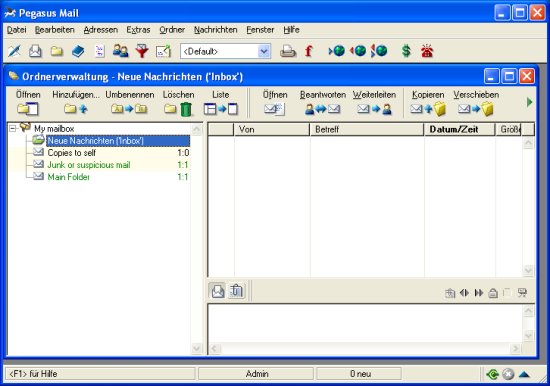Expand more toolbar buttons with green arrow
Viewport: 550px width, 386px height.
[529, 102]
